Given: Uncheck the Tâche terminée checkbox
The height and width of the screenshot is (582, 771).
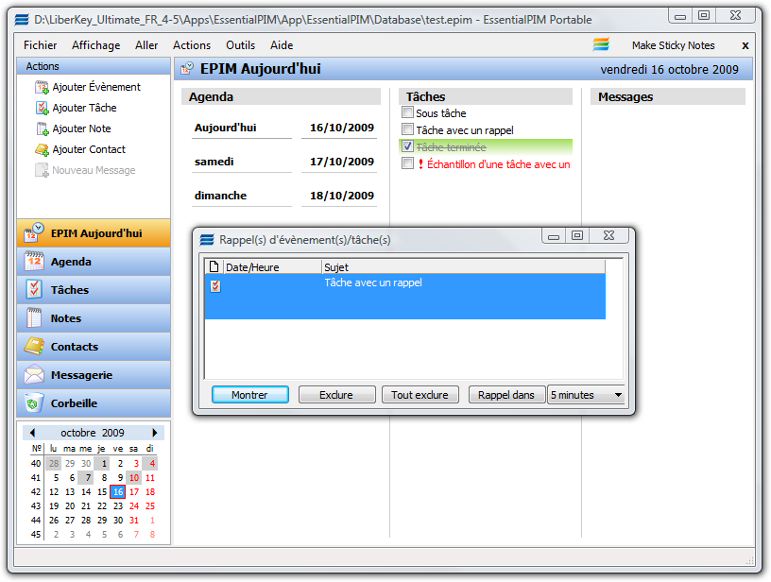Looking at the screenshot, I should click(x=407, y=146).
